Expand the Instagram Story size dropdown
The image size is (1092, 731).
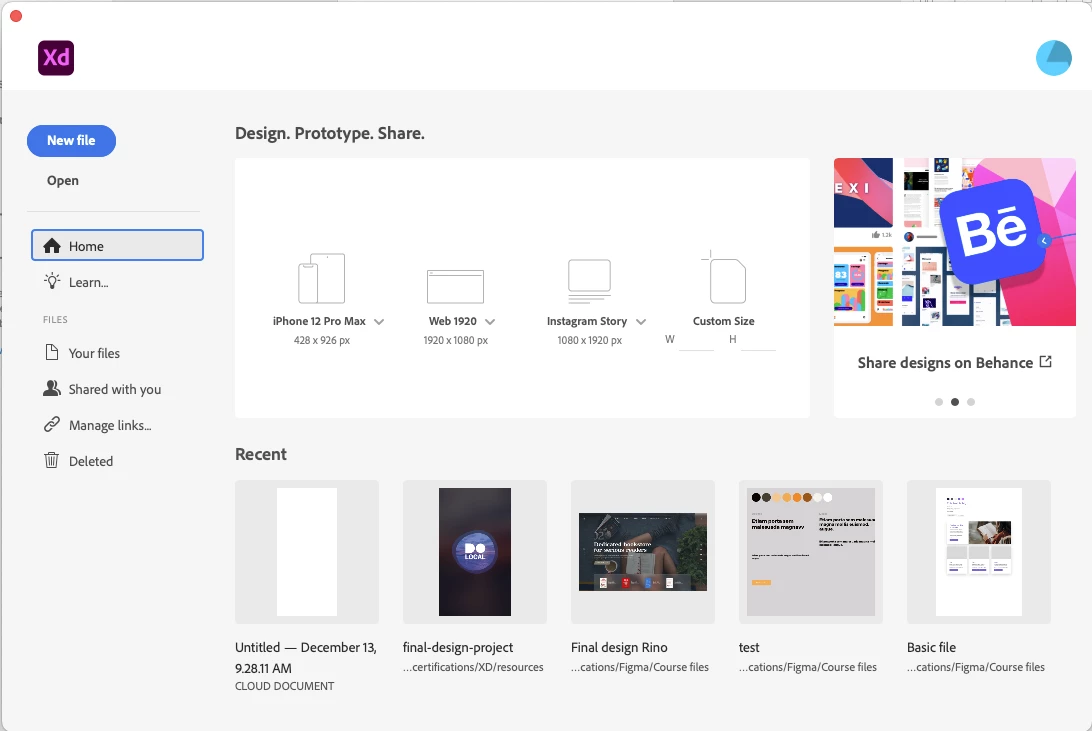[641, 322]
